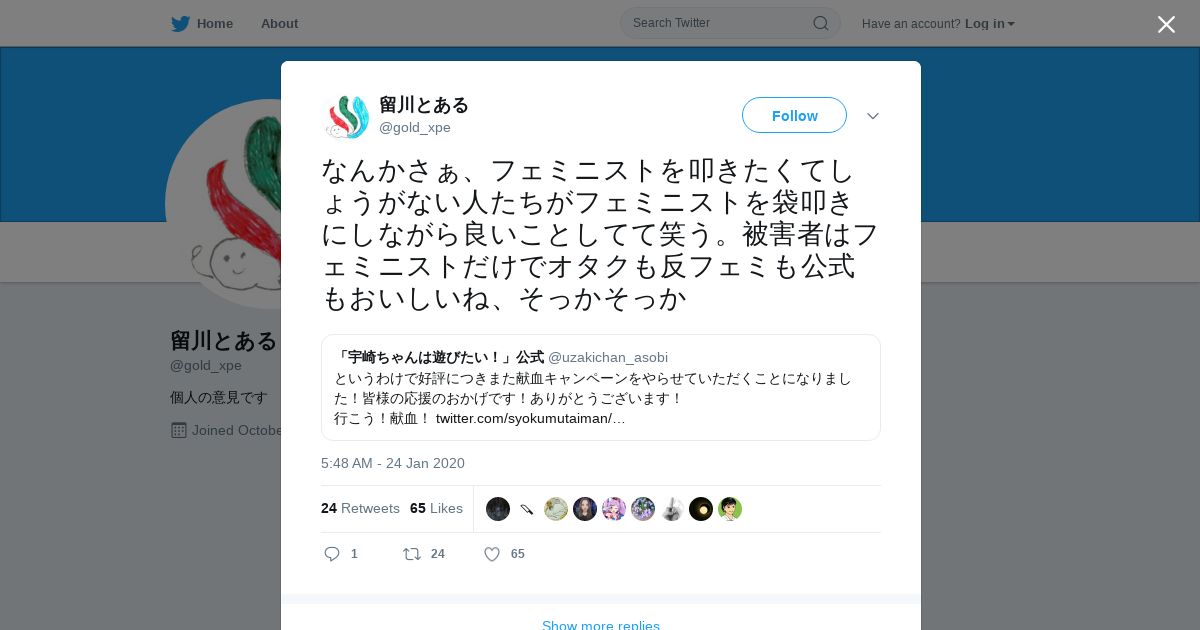This screenshot has width=1200, height=630.
Task: Follow the gold_xpe account
Action: [x=794, y=116]
